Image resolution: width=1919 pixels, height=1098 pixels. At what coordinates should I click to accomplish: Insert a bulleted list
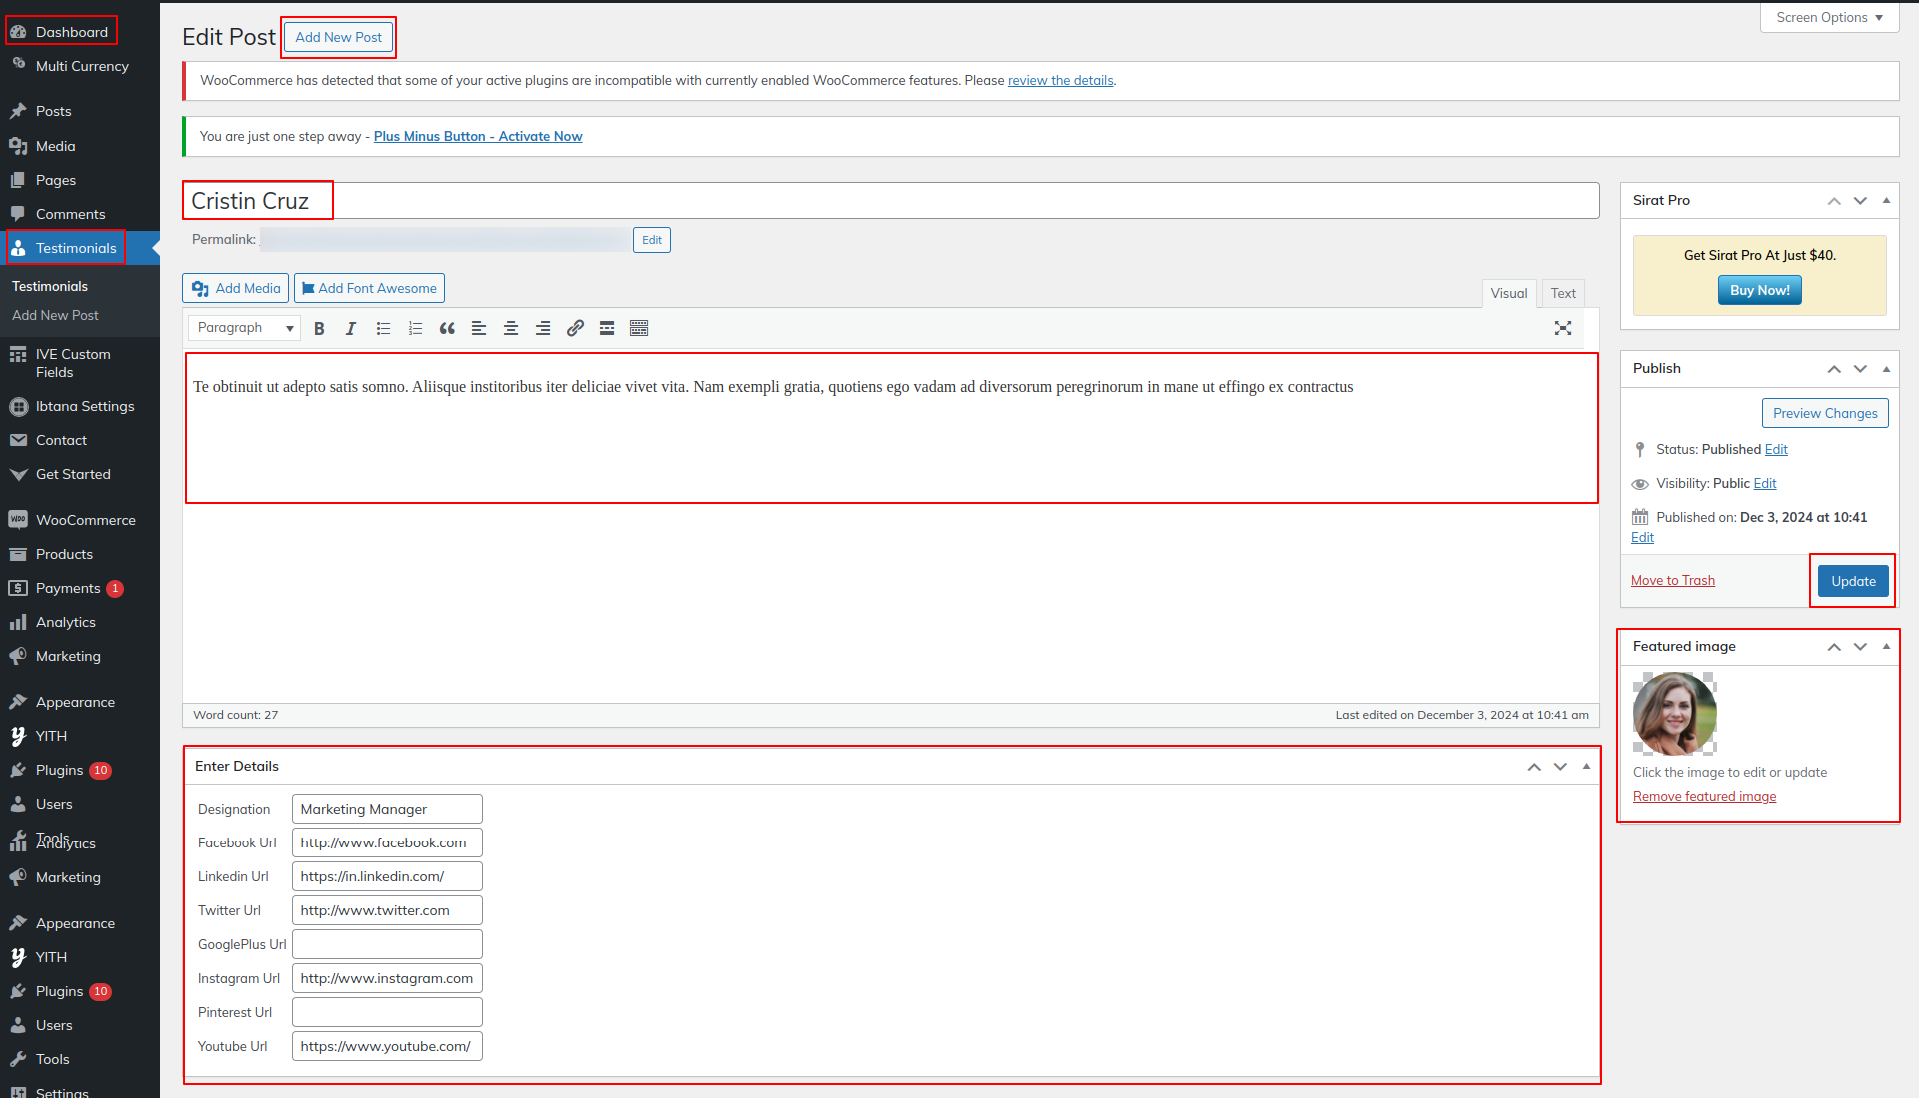[x=383, y=328]
